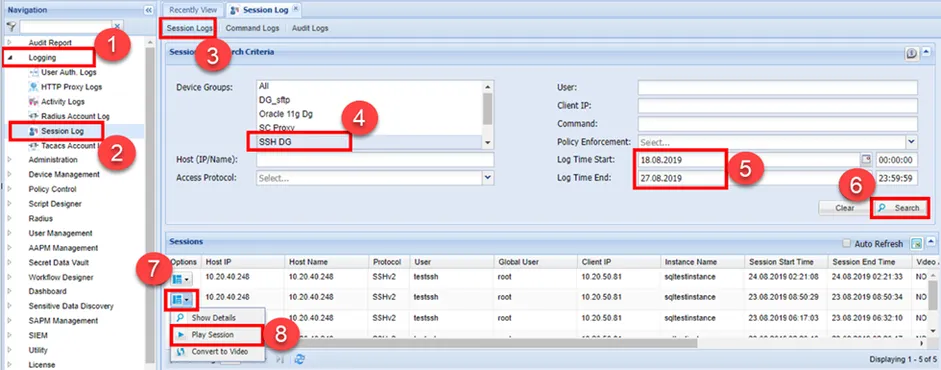
Task: Open the Policy Enforcement dropdown
Action: click(912, 142)
